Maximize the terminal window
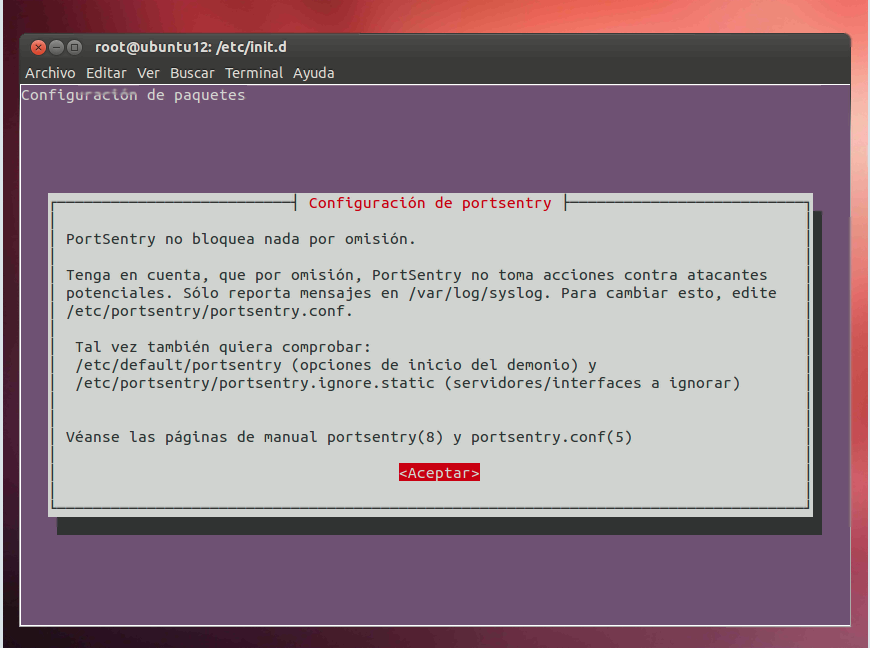Image resolution: width=870 pixels, height=648 pixels. click(x=74, y=47)
